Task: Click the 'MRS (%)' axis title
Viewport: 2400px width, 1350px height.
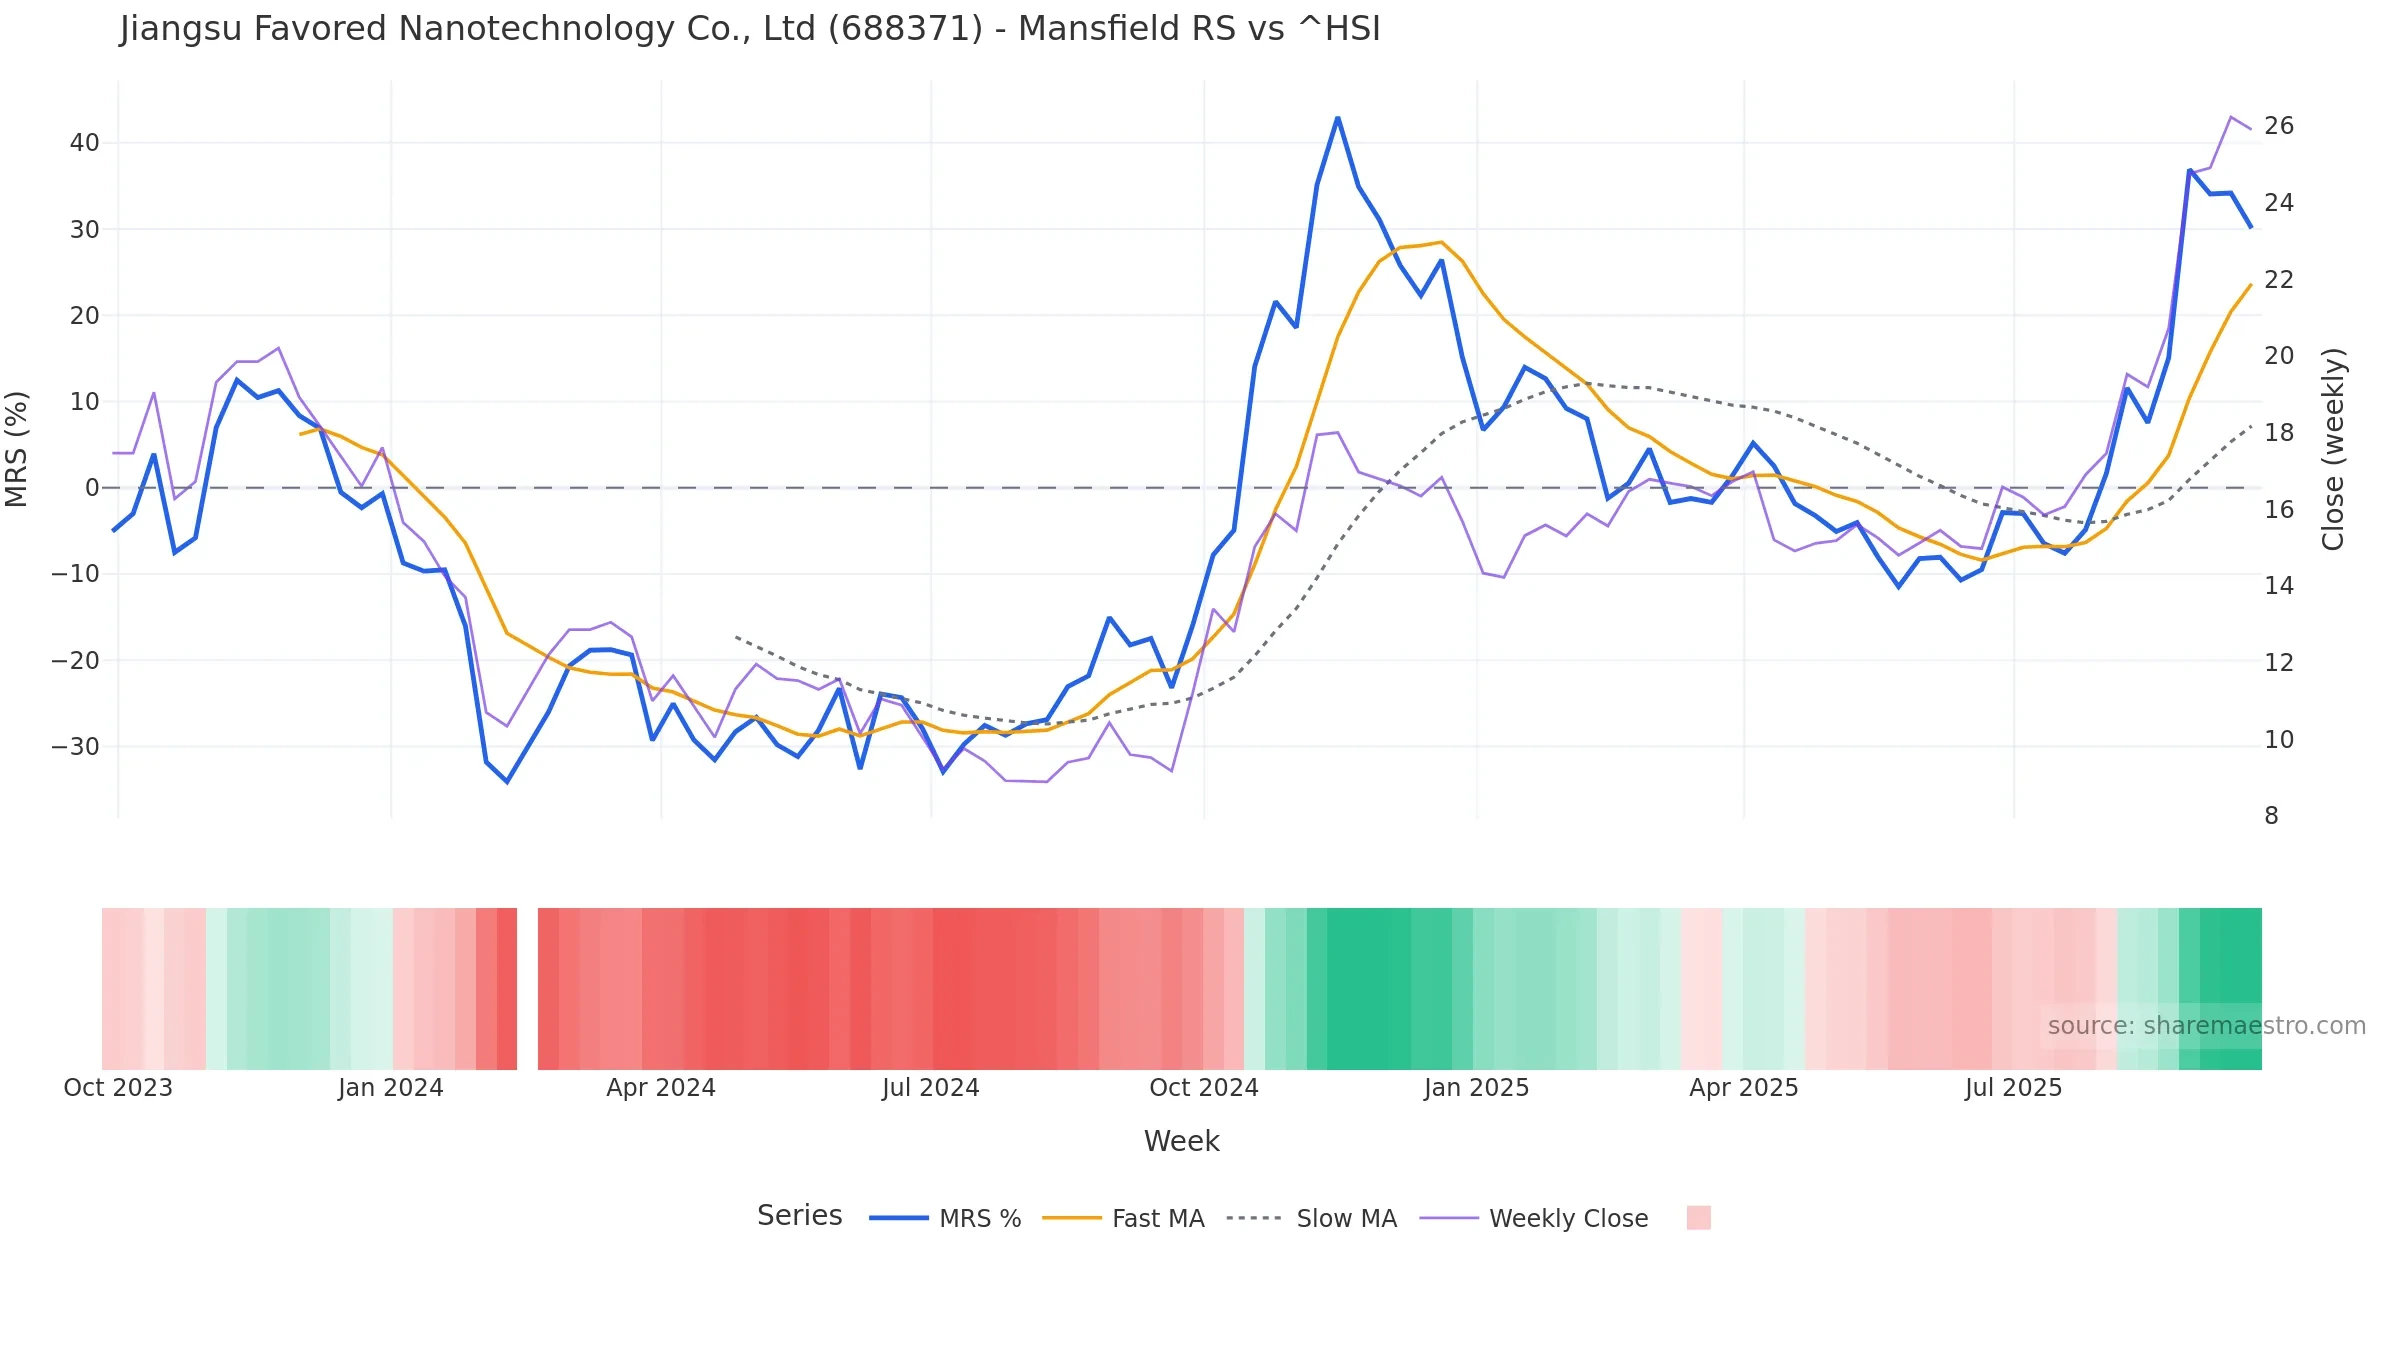Action: pyautogui.click(x=17, y=449)
